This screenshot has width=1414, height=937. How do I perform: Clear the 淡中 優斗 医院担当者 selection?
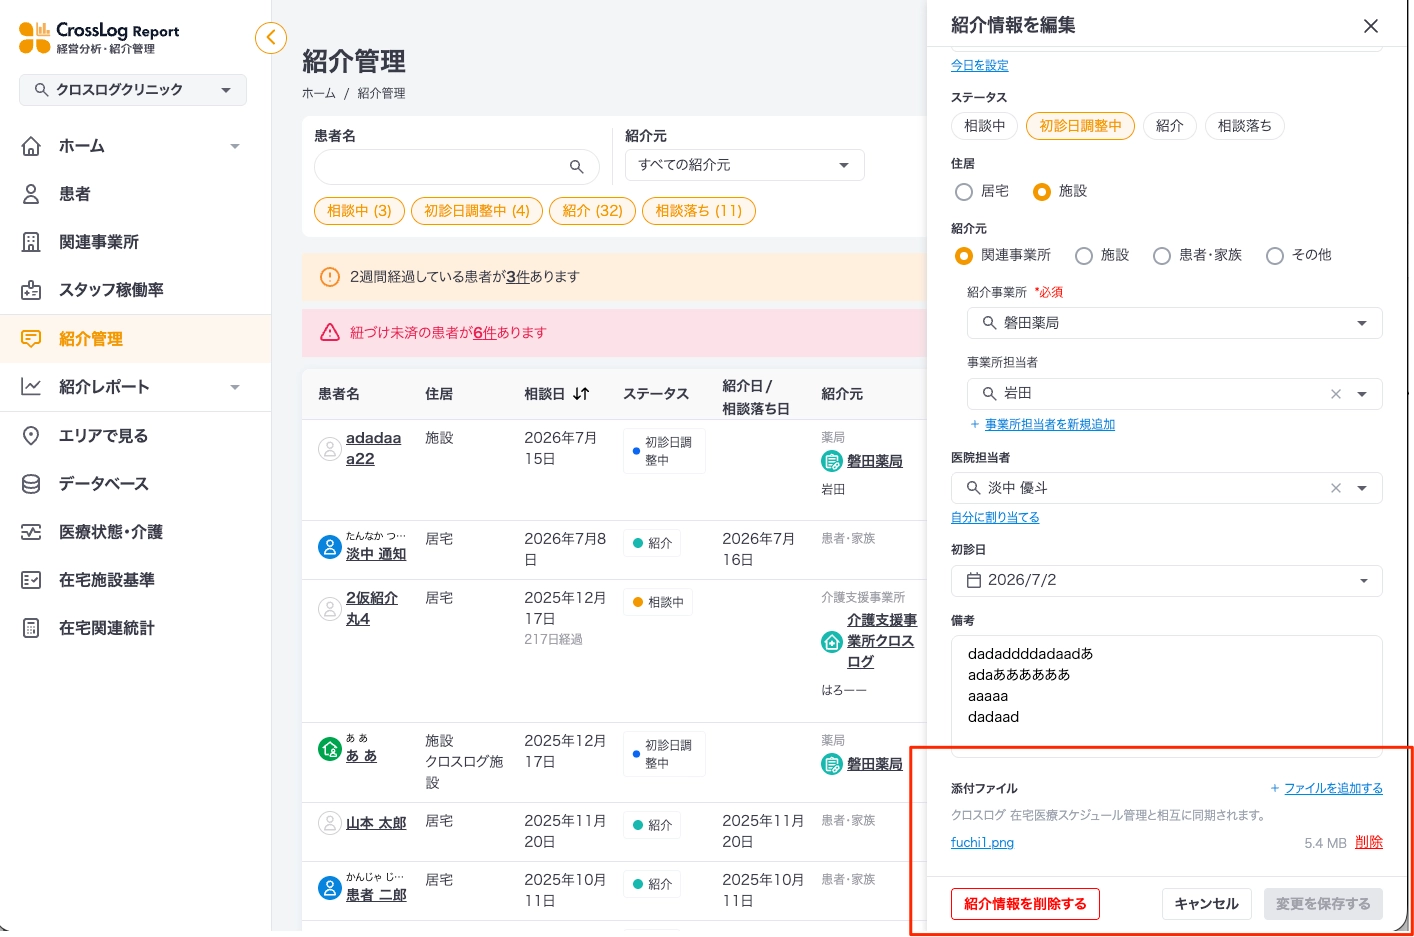1336,488
